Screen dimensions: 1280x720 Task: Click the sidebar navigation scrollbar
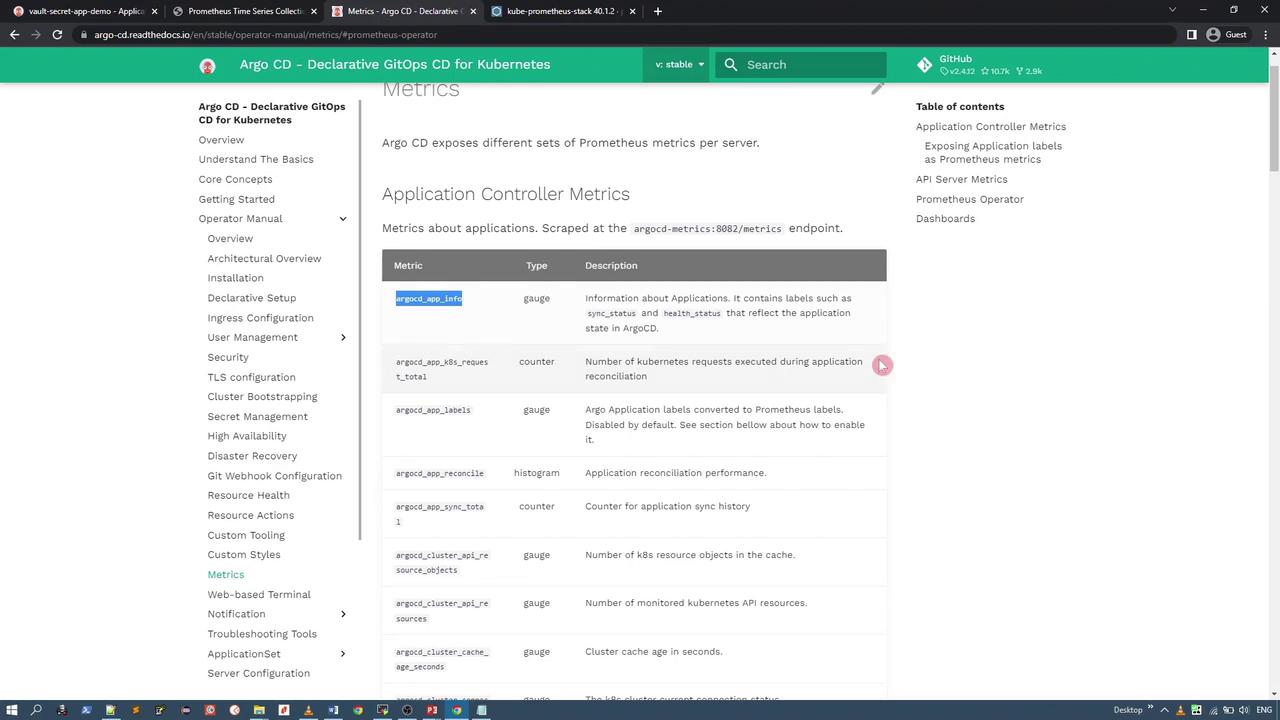pyautogui.click(x=360, y=320)
